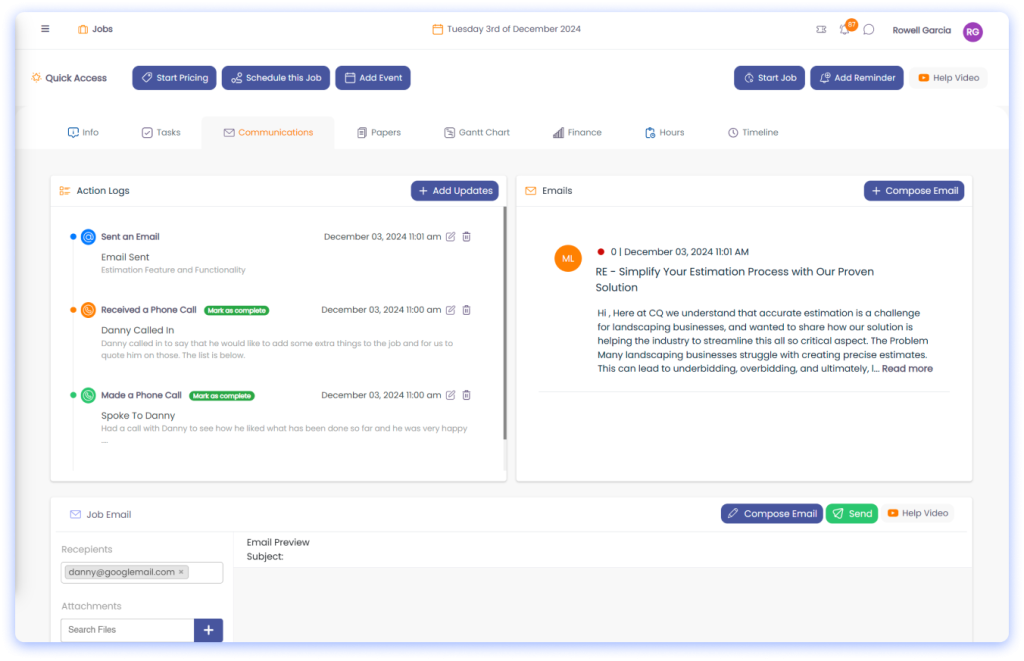Delete the Made a Phone Call log
Viewport: 1024px width, 661px height.
(x=466, y=395)
